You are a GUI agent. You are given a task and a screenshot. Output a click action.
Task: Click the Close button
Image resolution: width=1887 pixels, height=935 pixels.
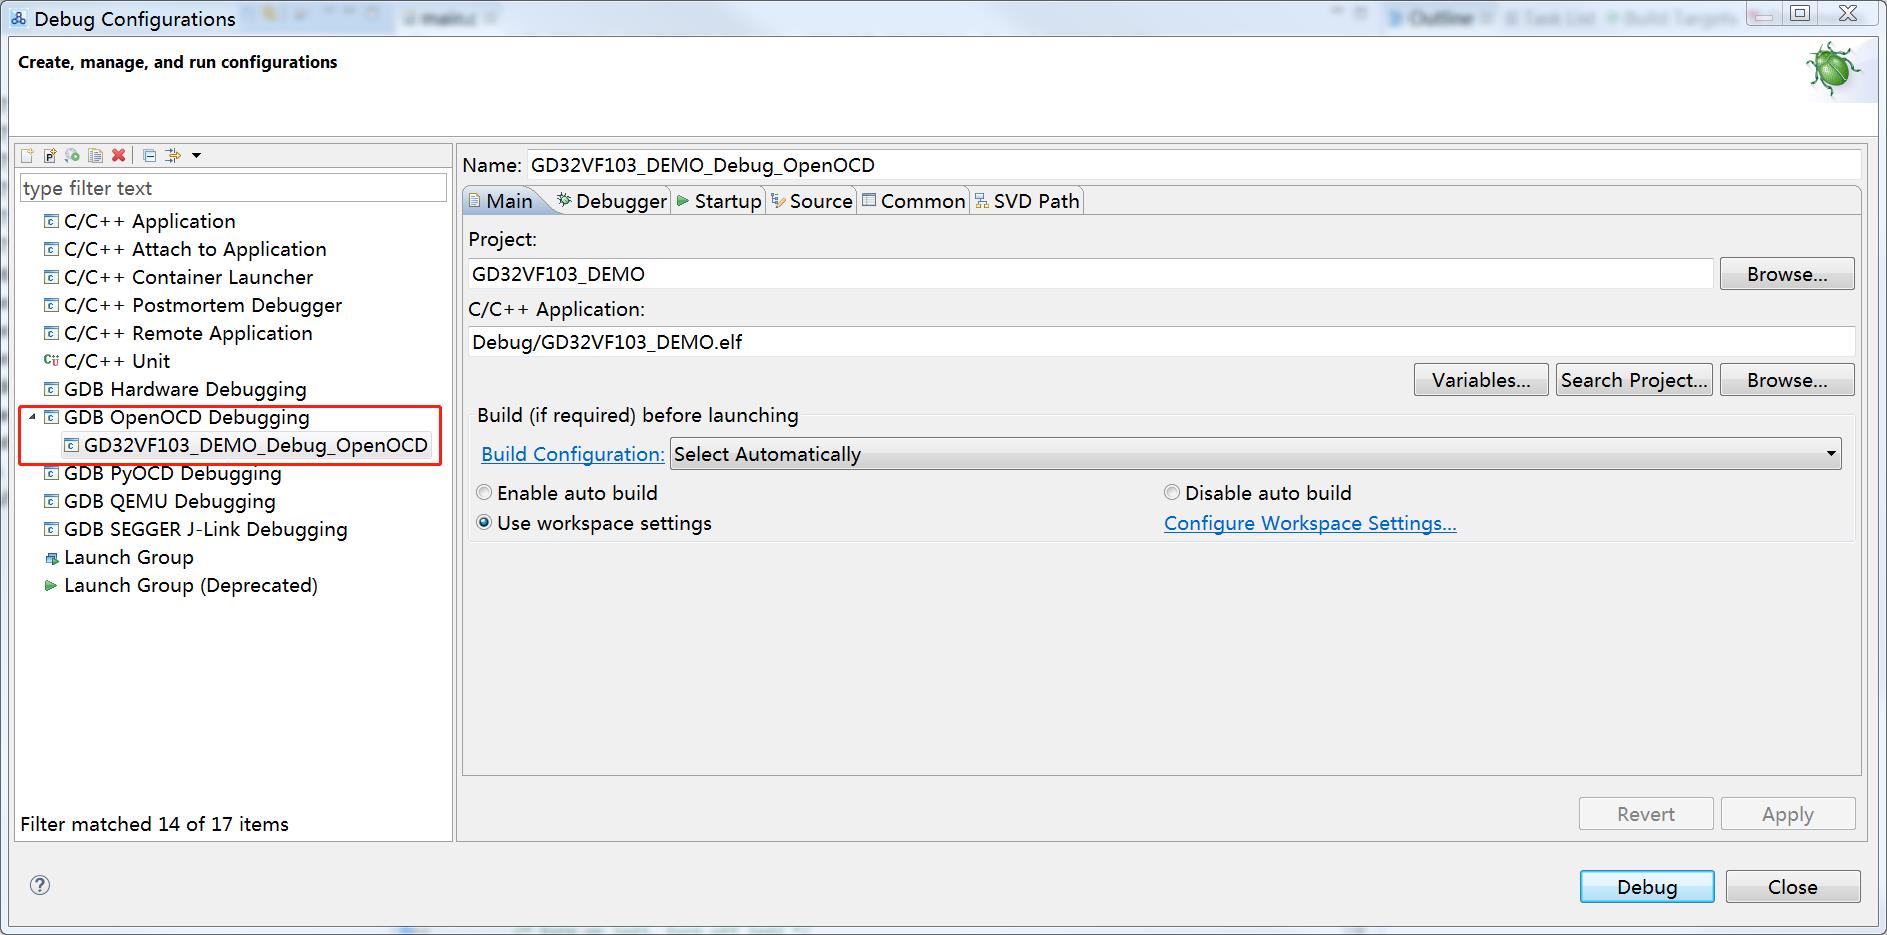[1793, 887]
